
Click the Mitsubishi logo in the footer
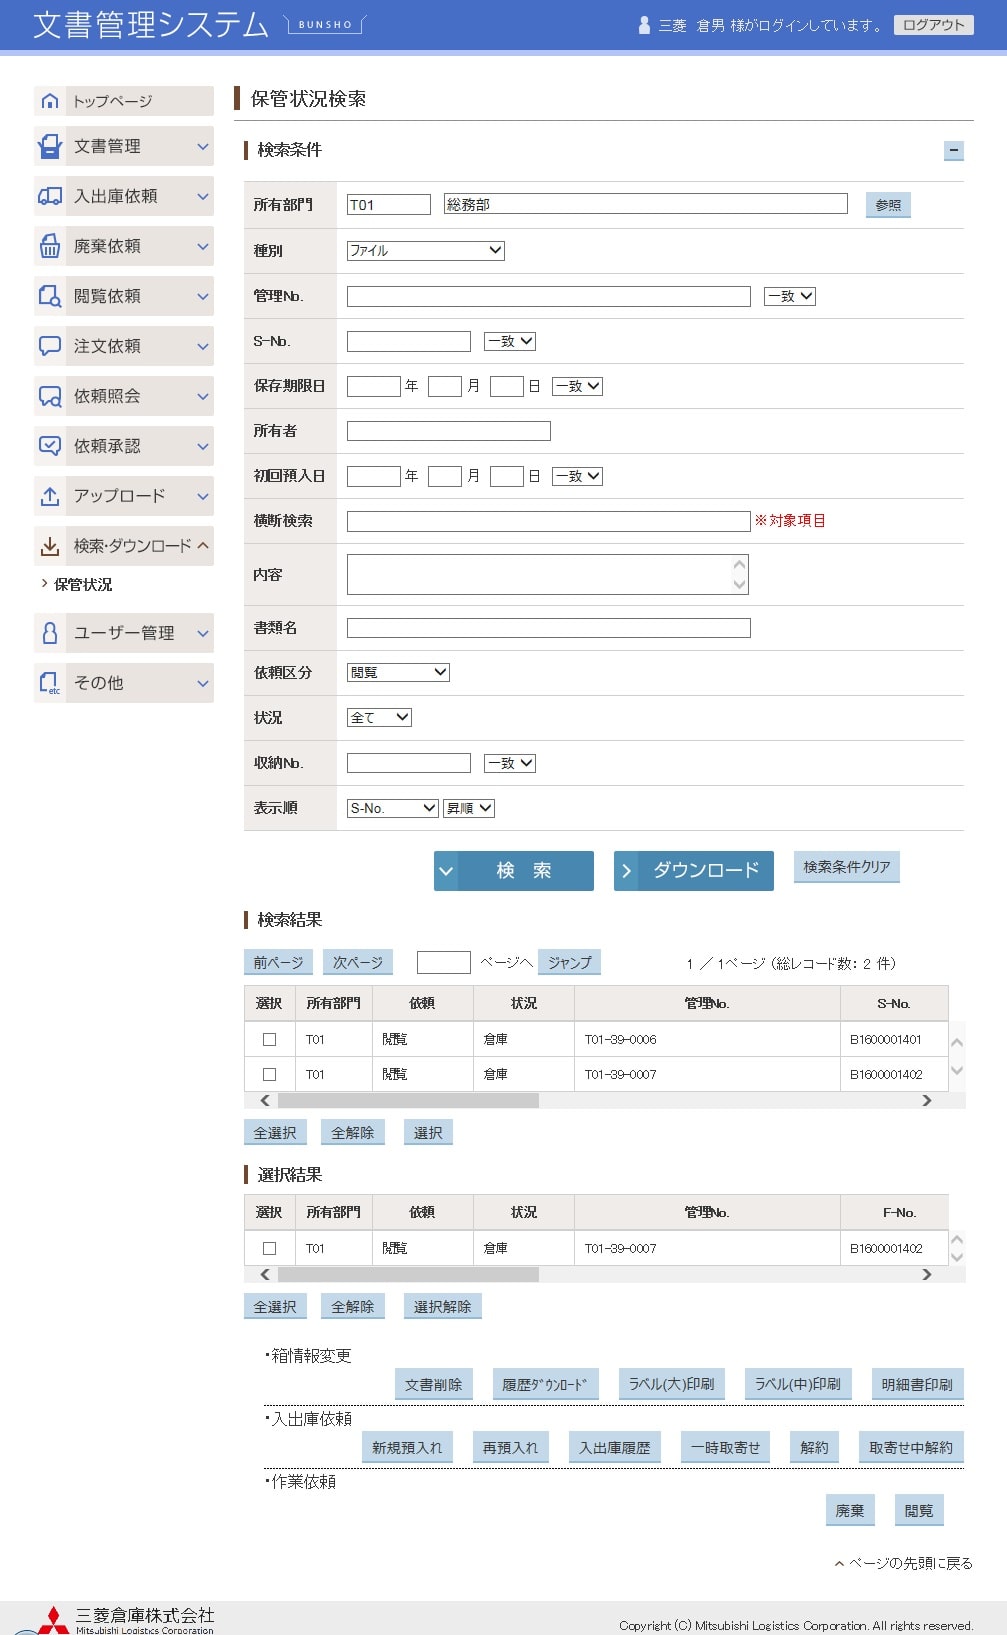click(x=52, y=1621)
